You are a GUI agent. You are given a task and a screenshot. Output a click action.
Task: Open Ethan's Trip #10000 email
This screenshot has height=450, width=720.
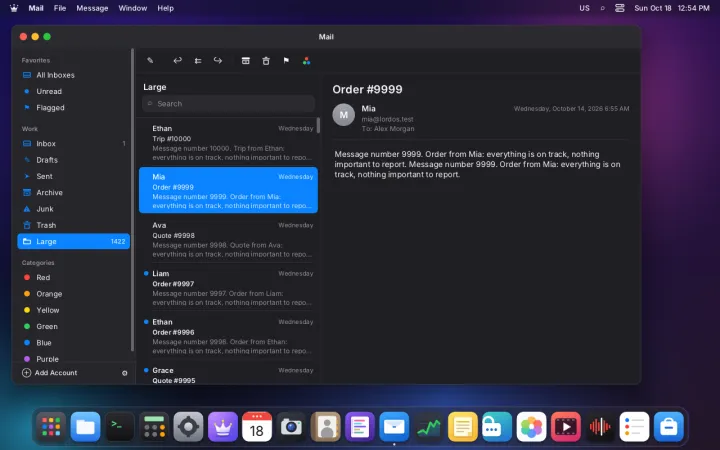tap(228, 142)
